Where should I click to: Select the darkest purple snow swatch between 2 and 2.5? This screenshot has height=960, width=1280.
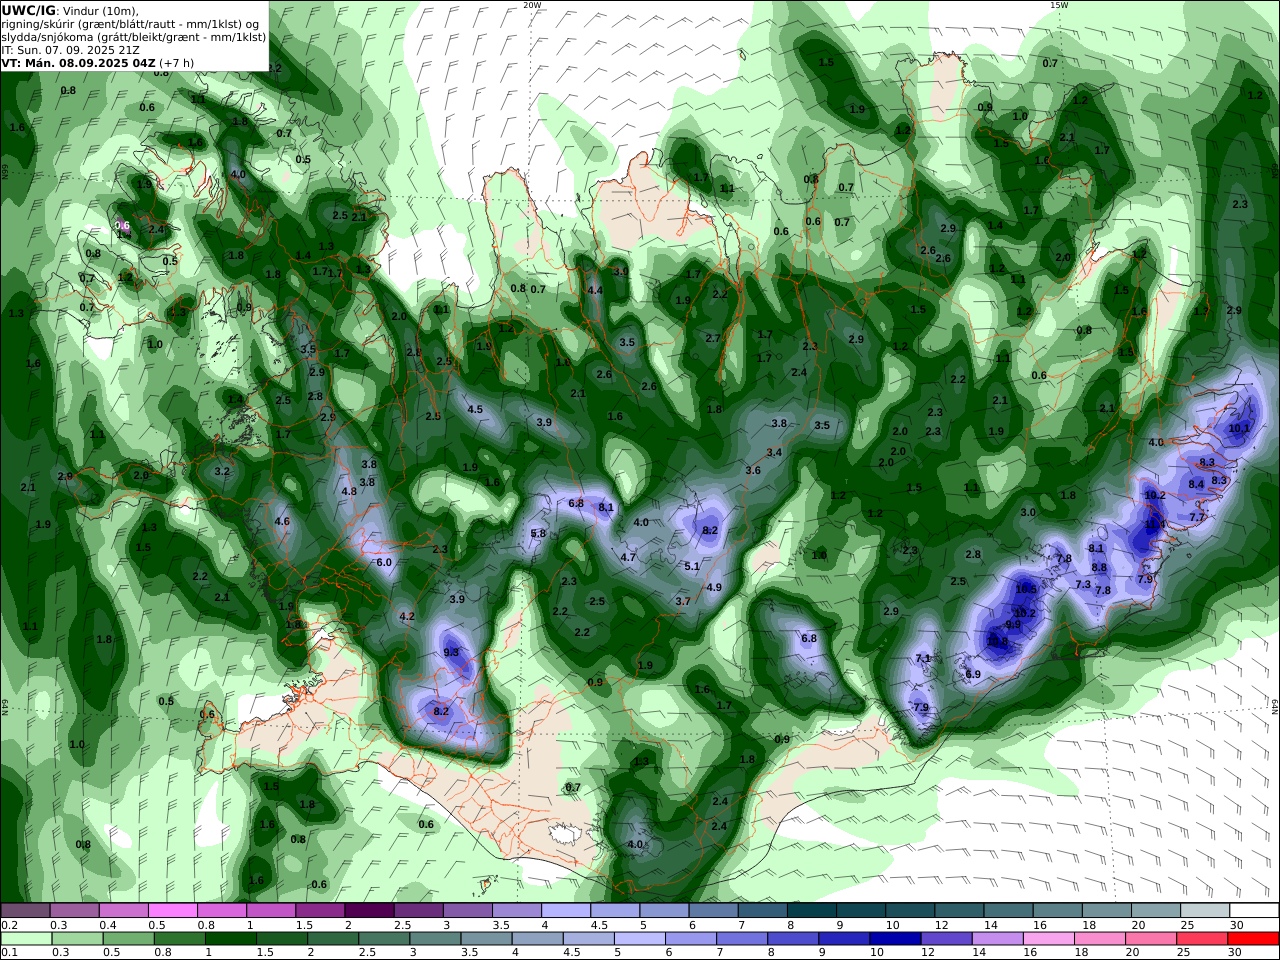tap(369, 911)
